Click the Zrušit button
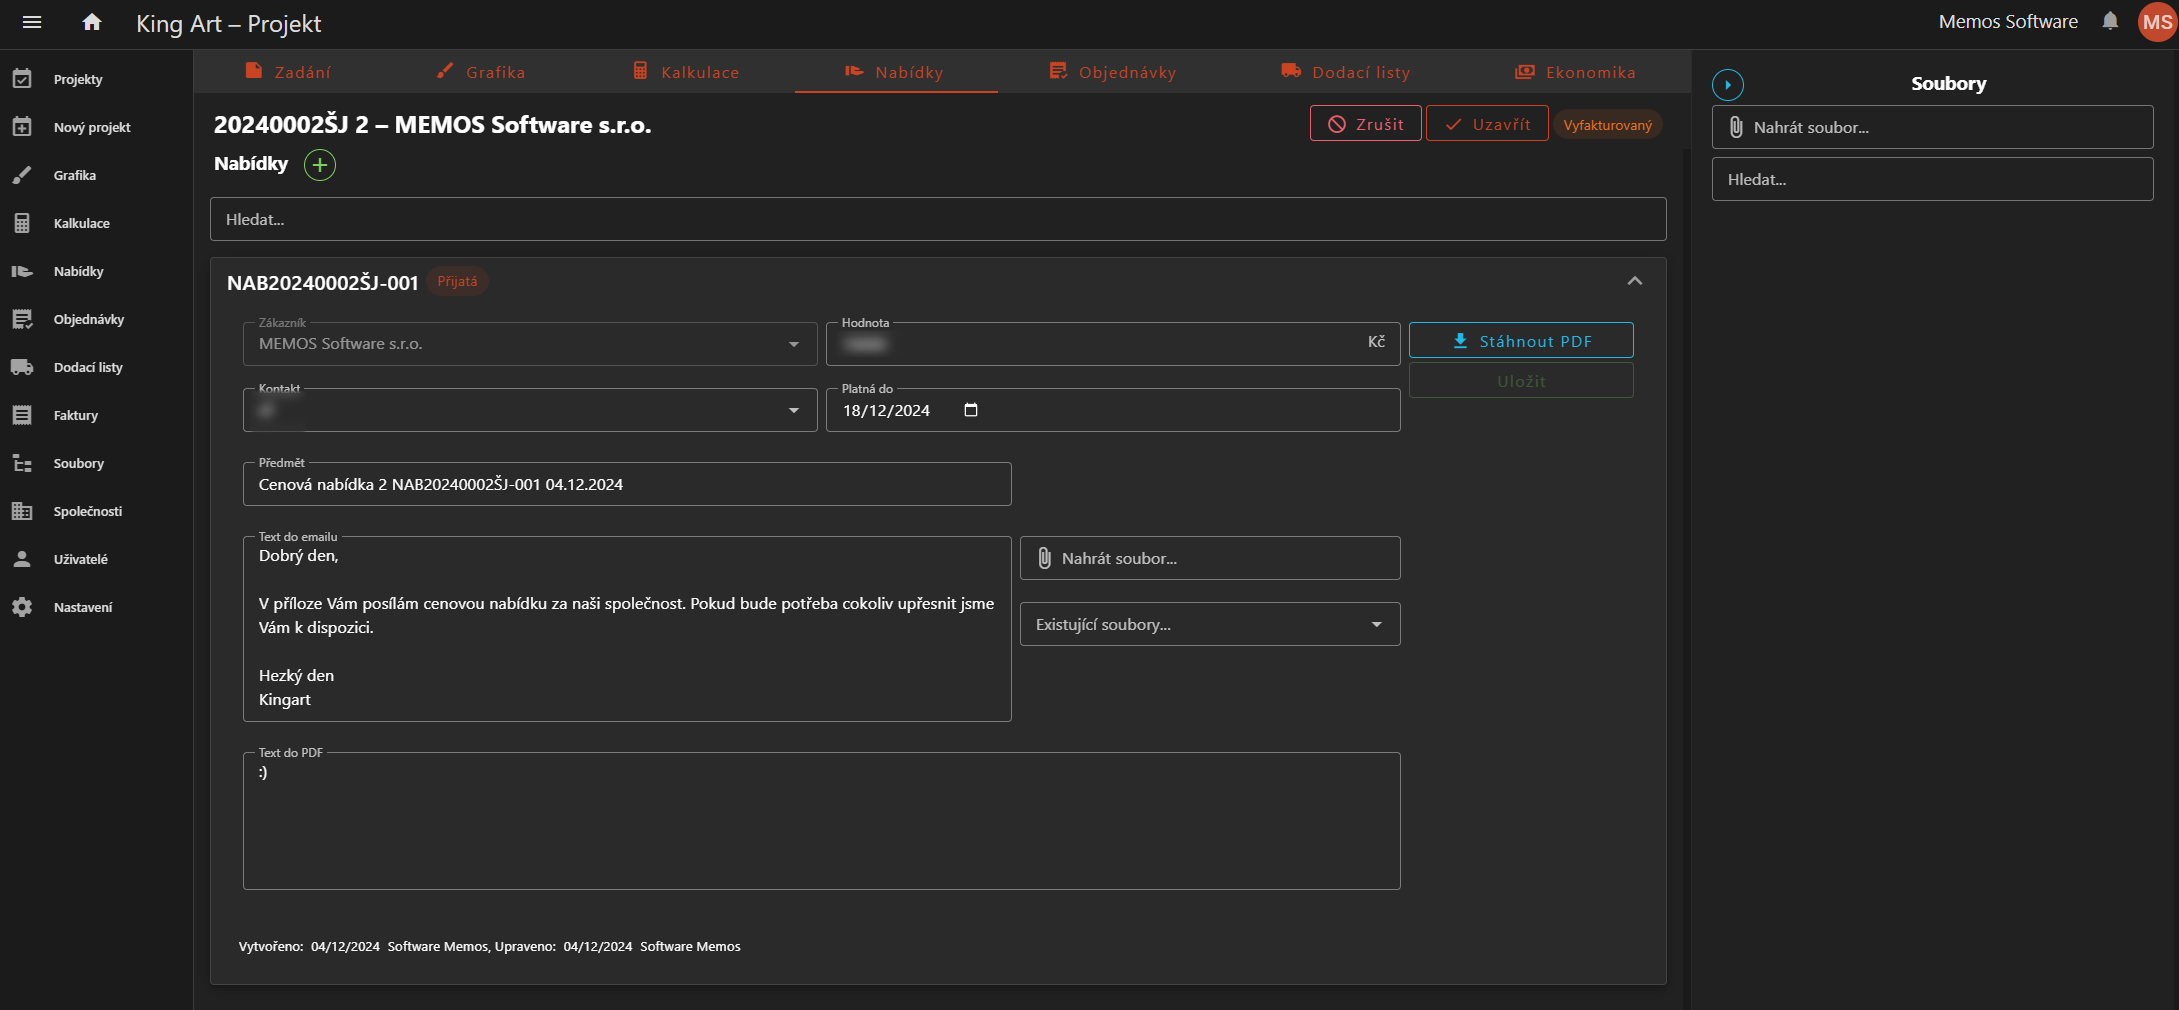 [1365, 124]
